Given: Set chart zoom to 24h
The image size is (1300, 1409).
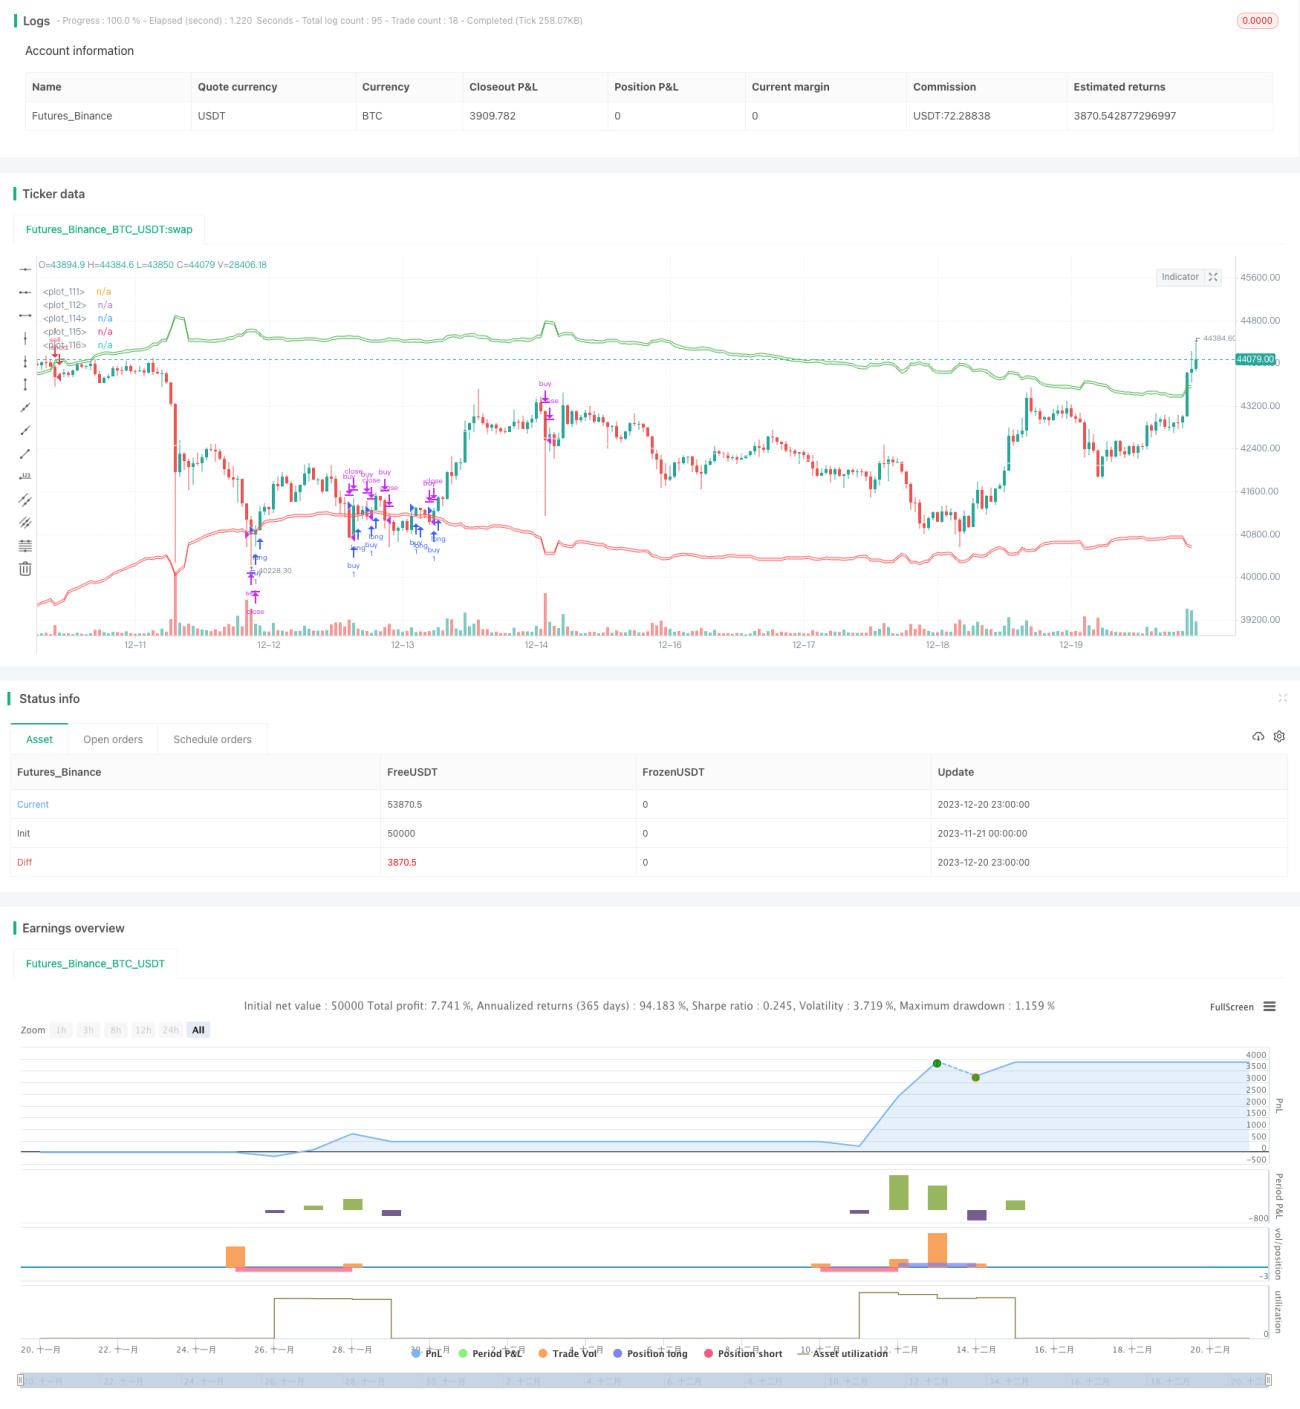Looking at the screenshot, I should pos(171,1030).
